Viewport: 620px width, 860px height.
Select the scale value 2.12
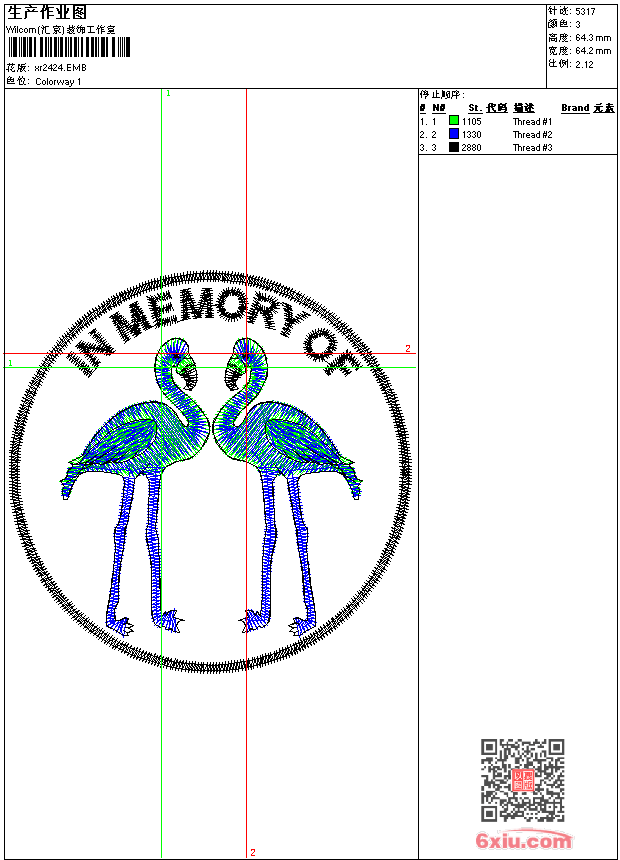pos(584,64)
